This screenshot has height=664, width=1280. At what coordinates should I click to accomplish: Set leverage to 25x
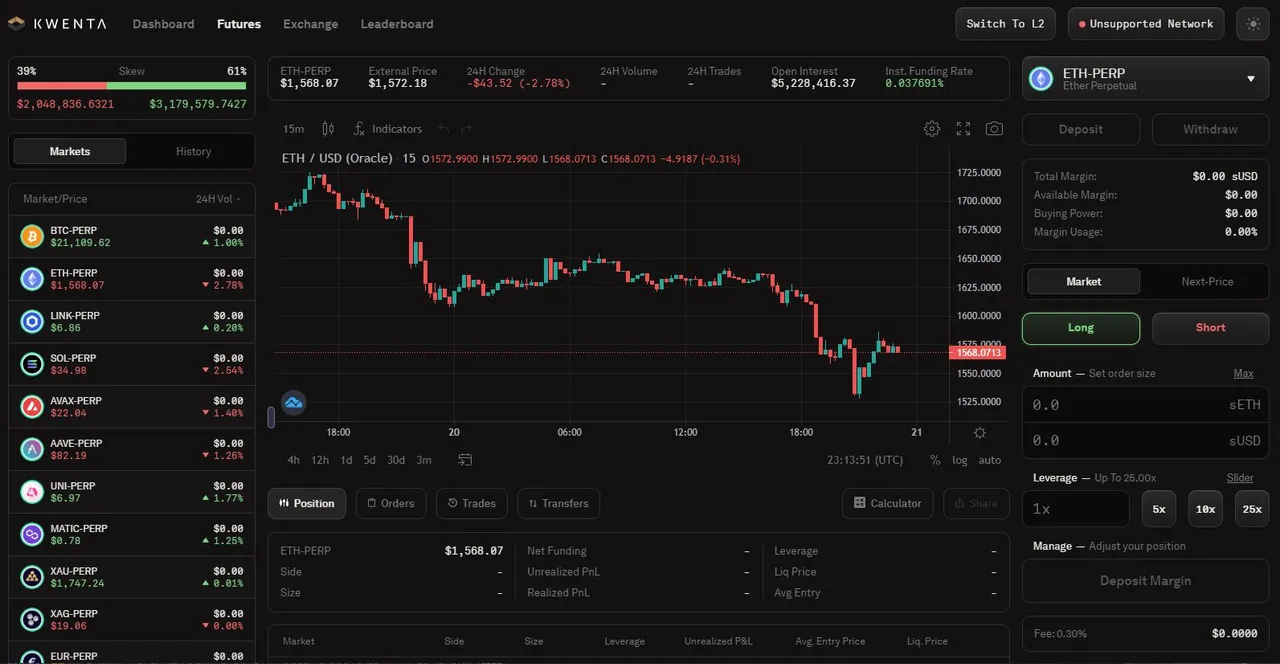point(1252,509)
